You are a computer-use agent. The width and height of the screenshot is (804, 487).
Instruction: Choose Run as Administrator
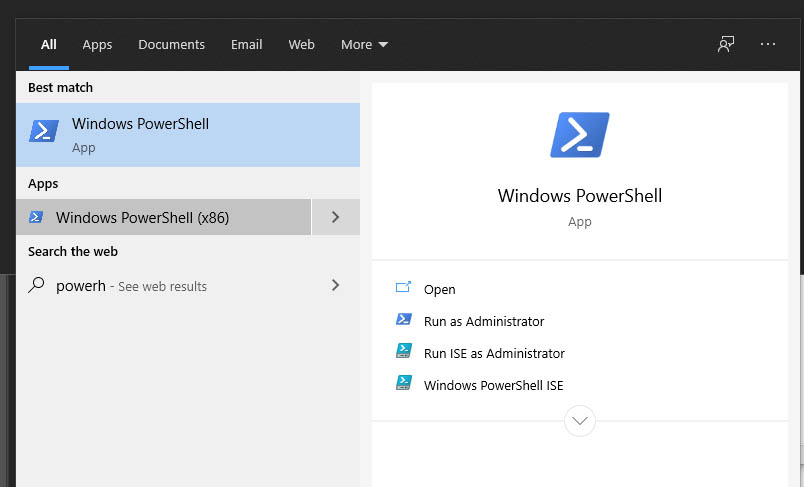(x=484, y=321)
